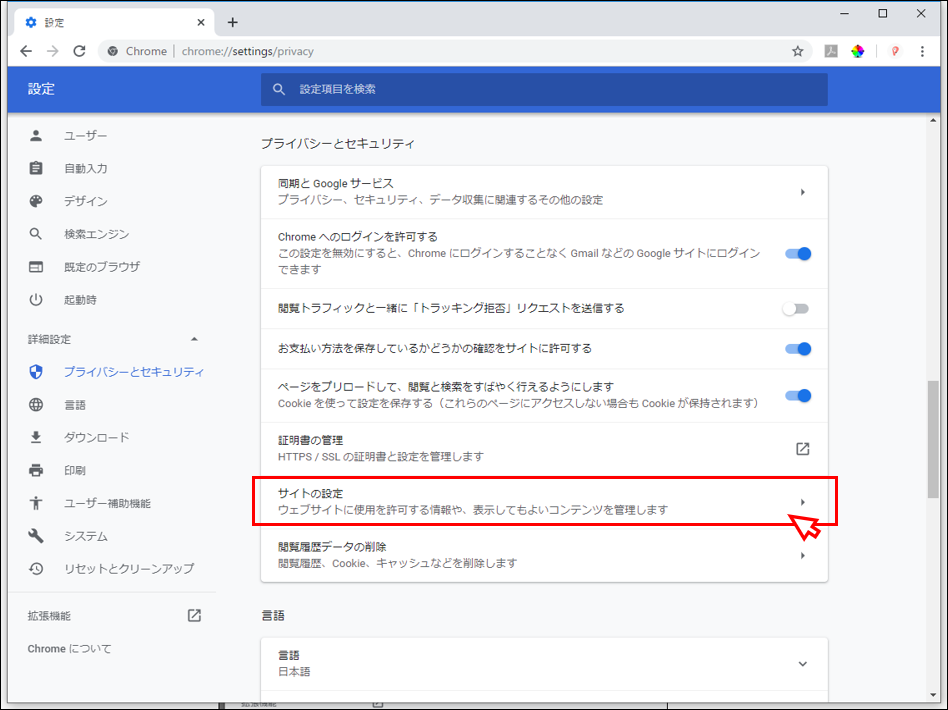The image size is (948, 710).
Task: Select 起動時 in the sidebar
Action: click(x=80, y=299)
